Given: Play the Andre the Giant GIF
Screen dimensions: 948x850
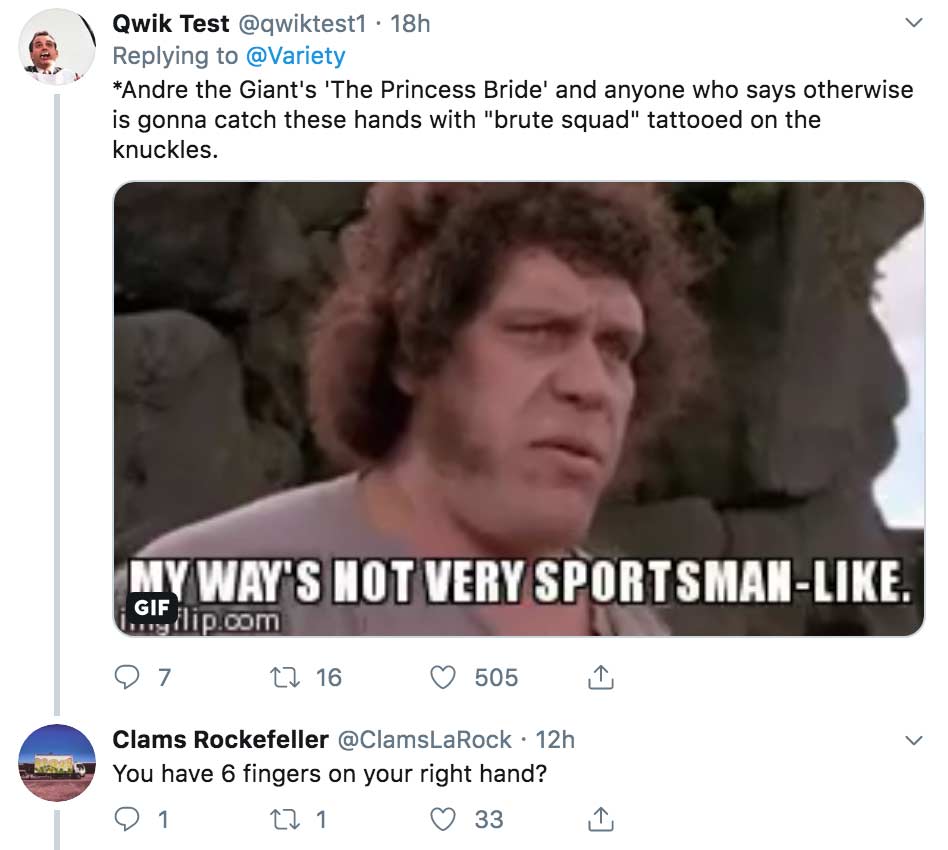Looking at the screenshot, I should [518, 408].
